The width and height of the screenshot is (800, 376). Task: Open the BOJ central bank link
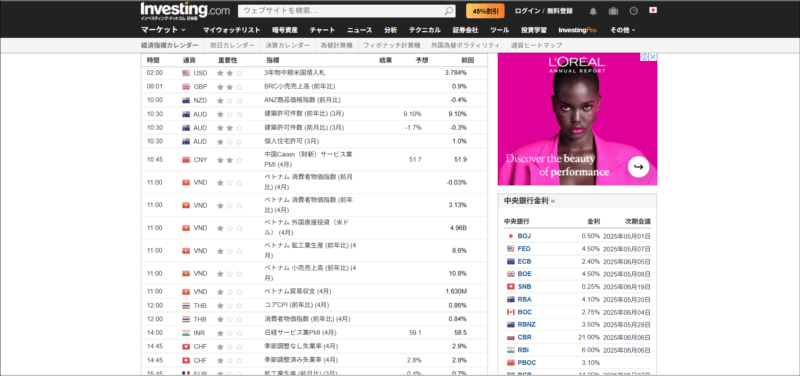click(x=524, y=236)
